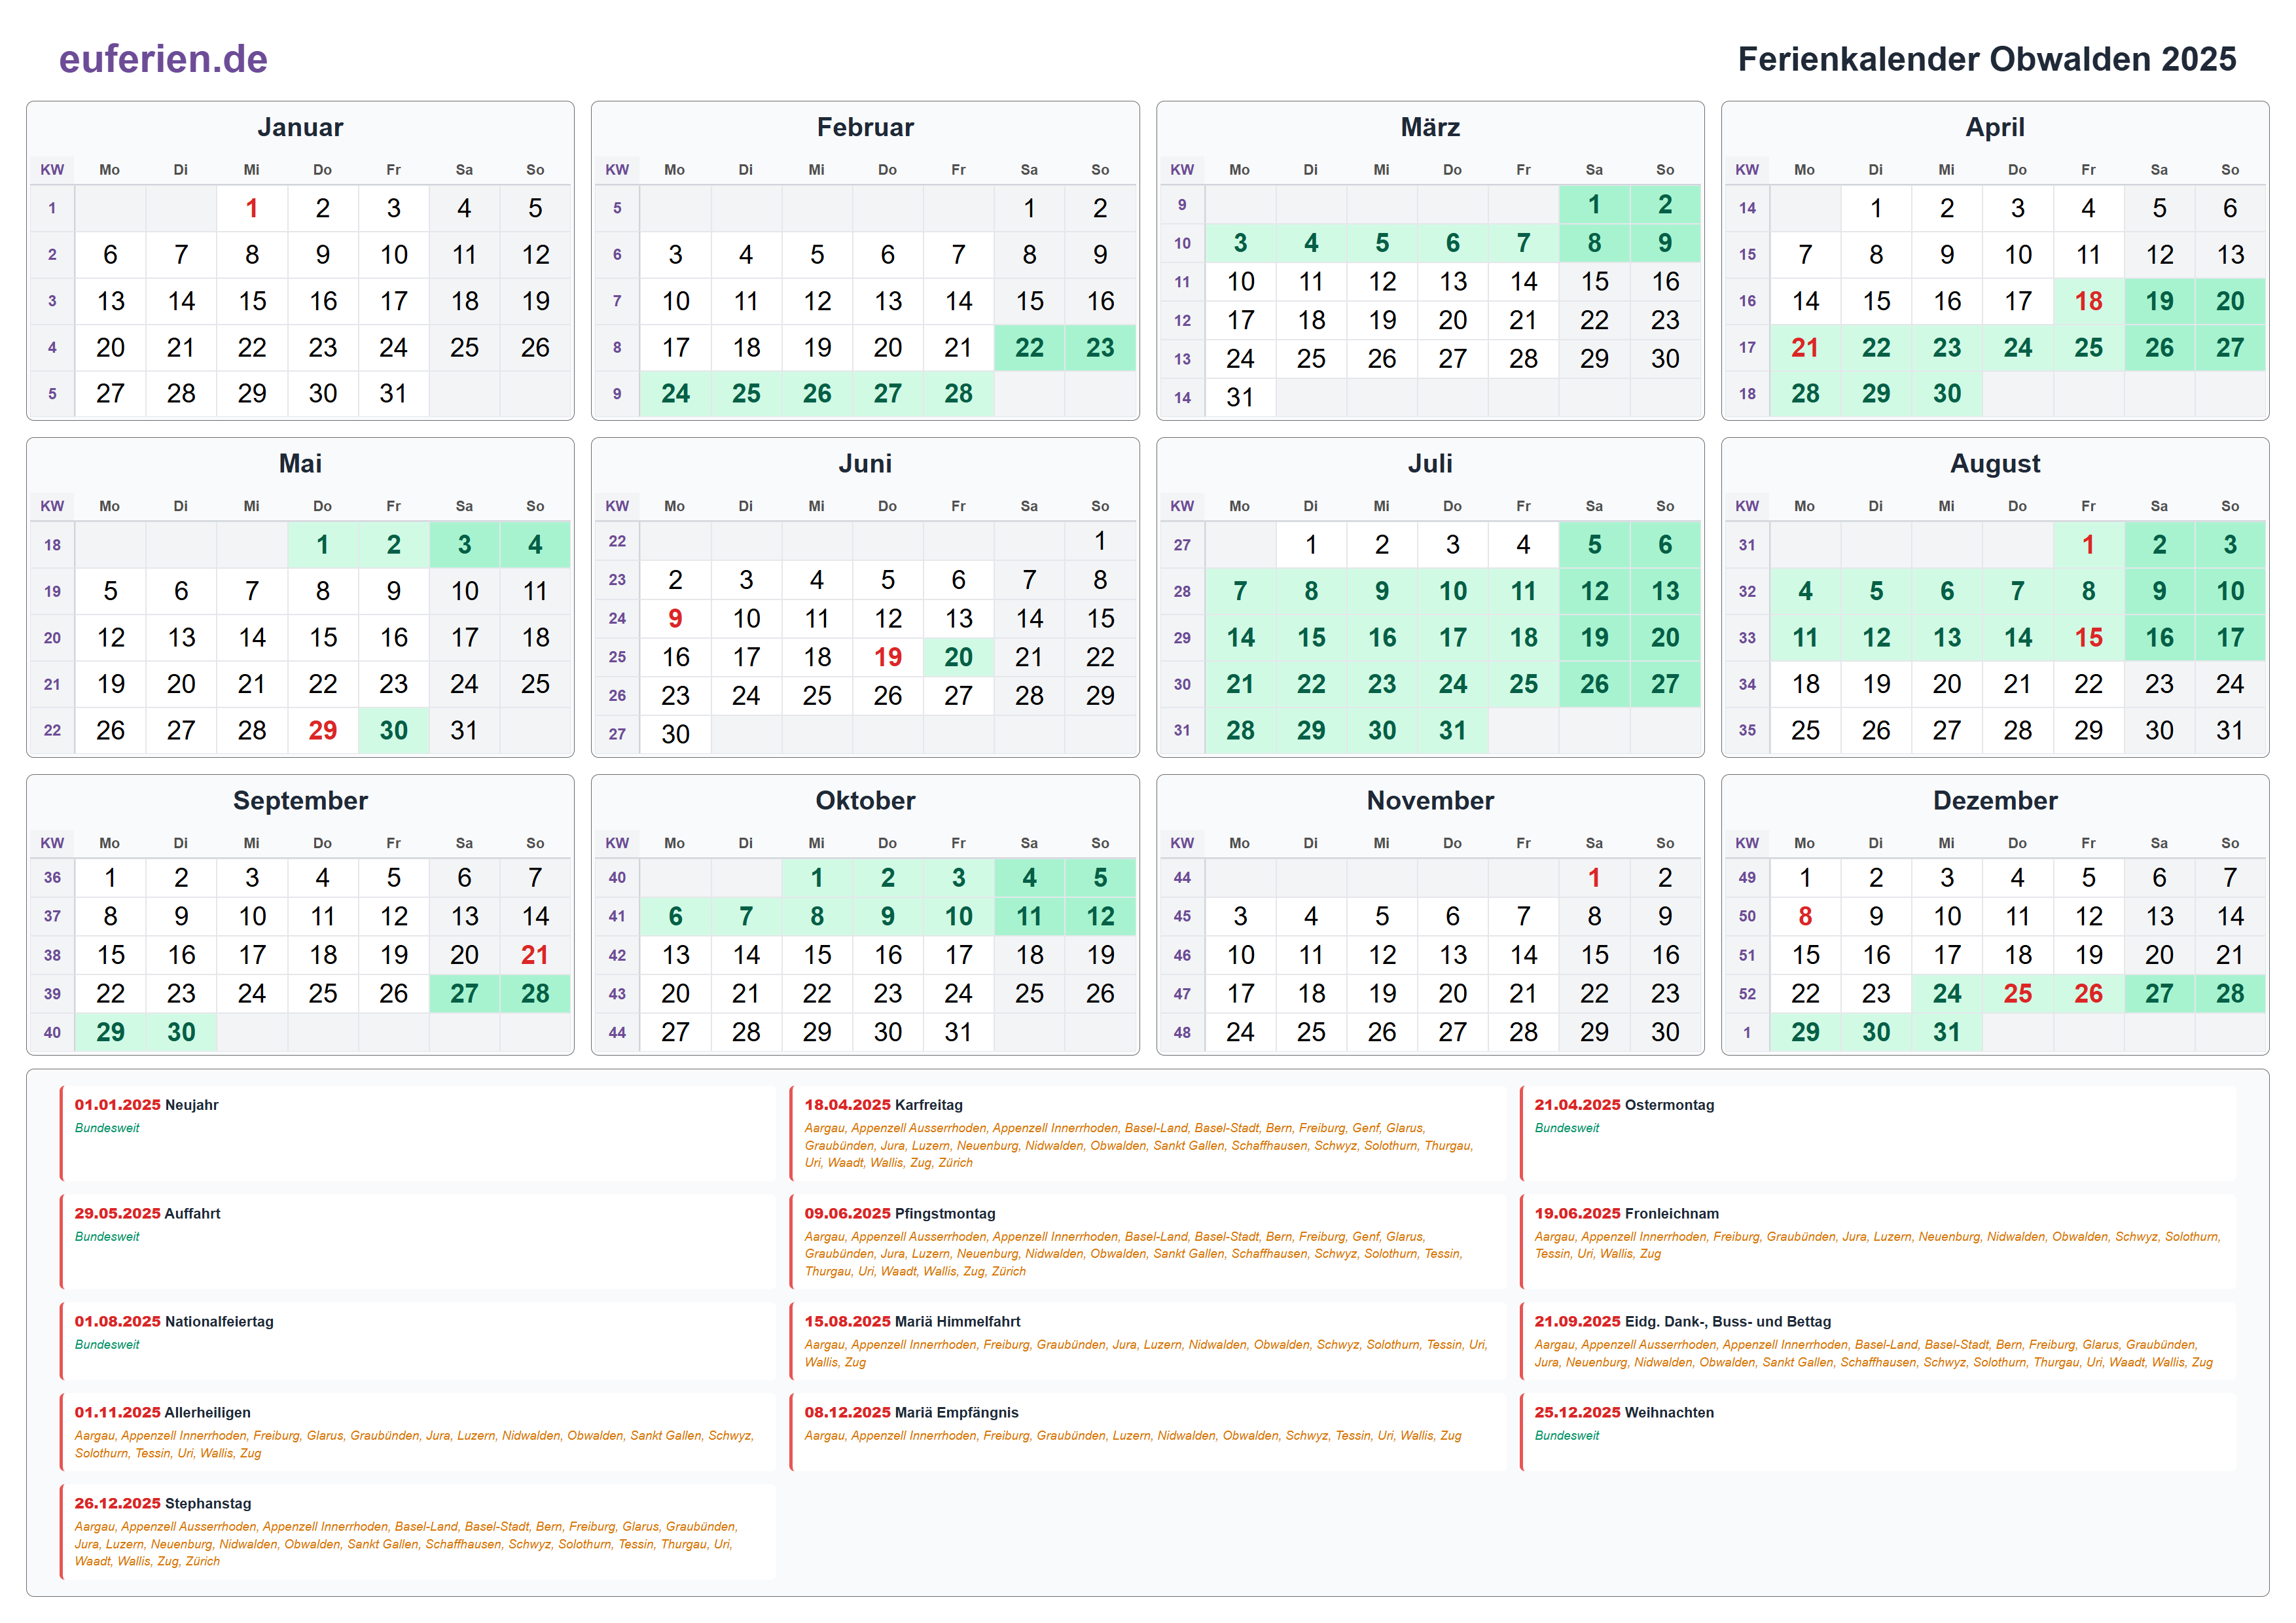The image size is (2296, 1623).
Task: Select green date 30 in Mai
Action: click(393, 730)
